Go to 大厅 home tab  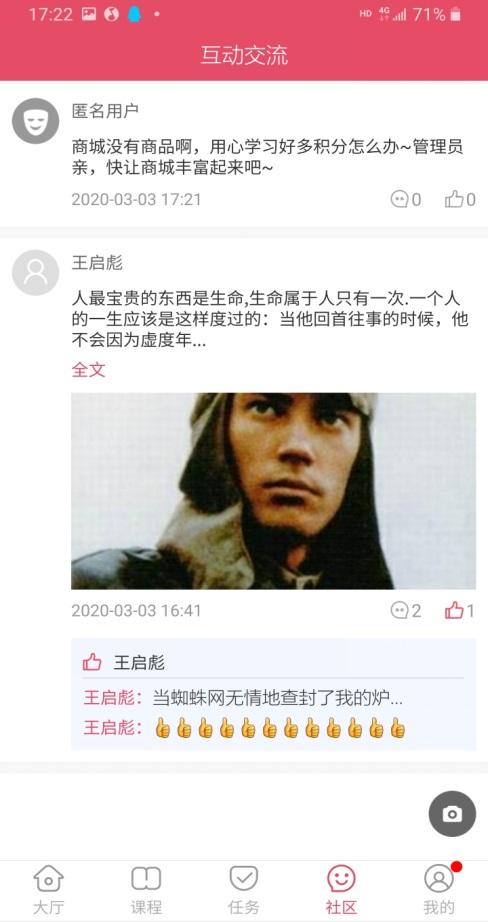coord(48,890)
